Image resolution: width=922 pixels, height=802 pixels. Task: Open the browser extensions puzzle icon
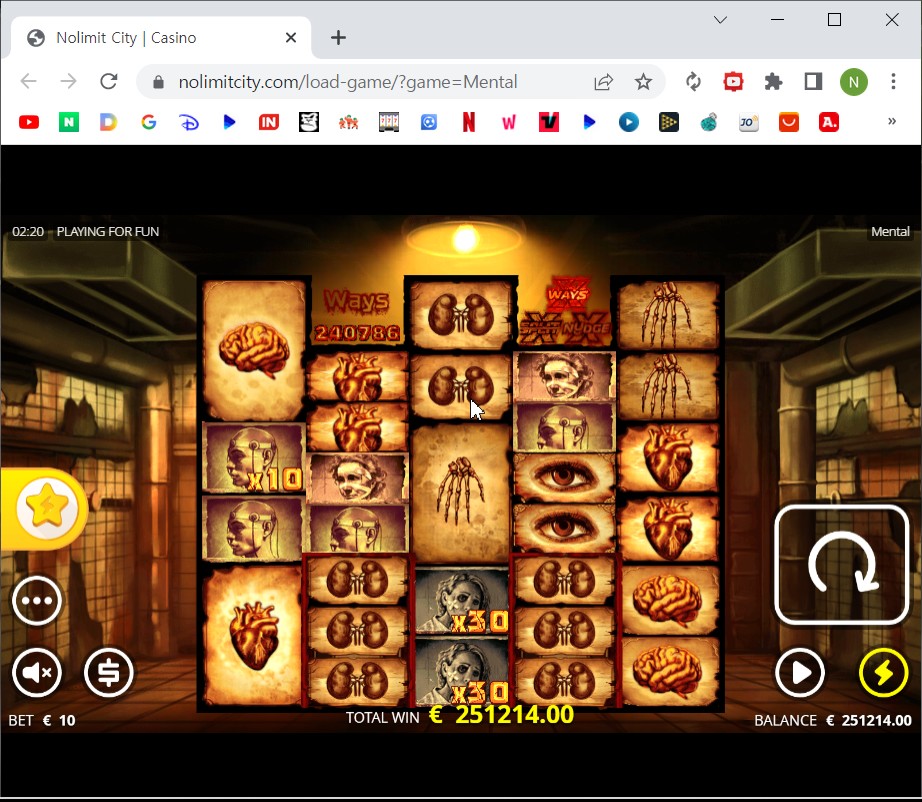click(773, 82)
